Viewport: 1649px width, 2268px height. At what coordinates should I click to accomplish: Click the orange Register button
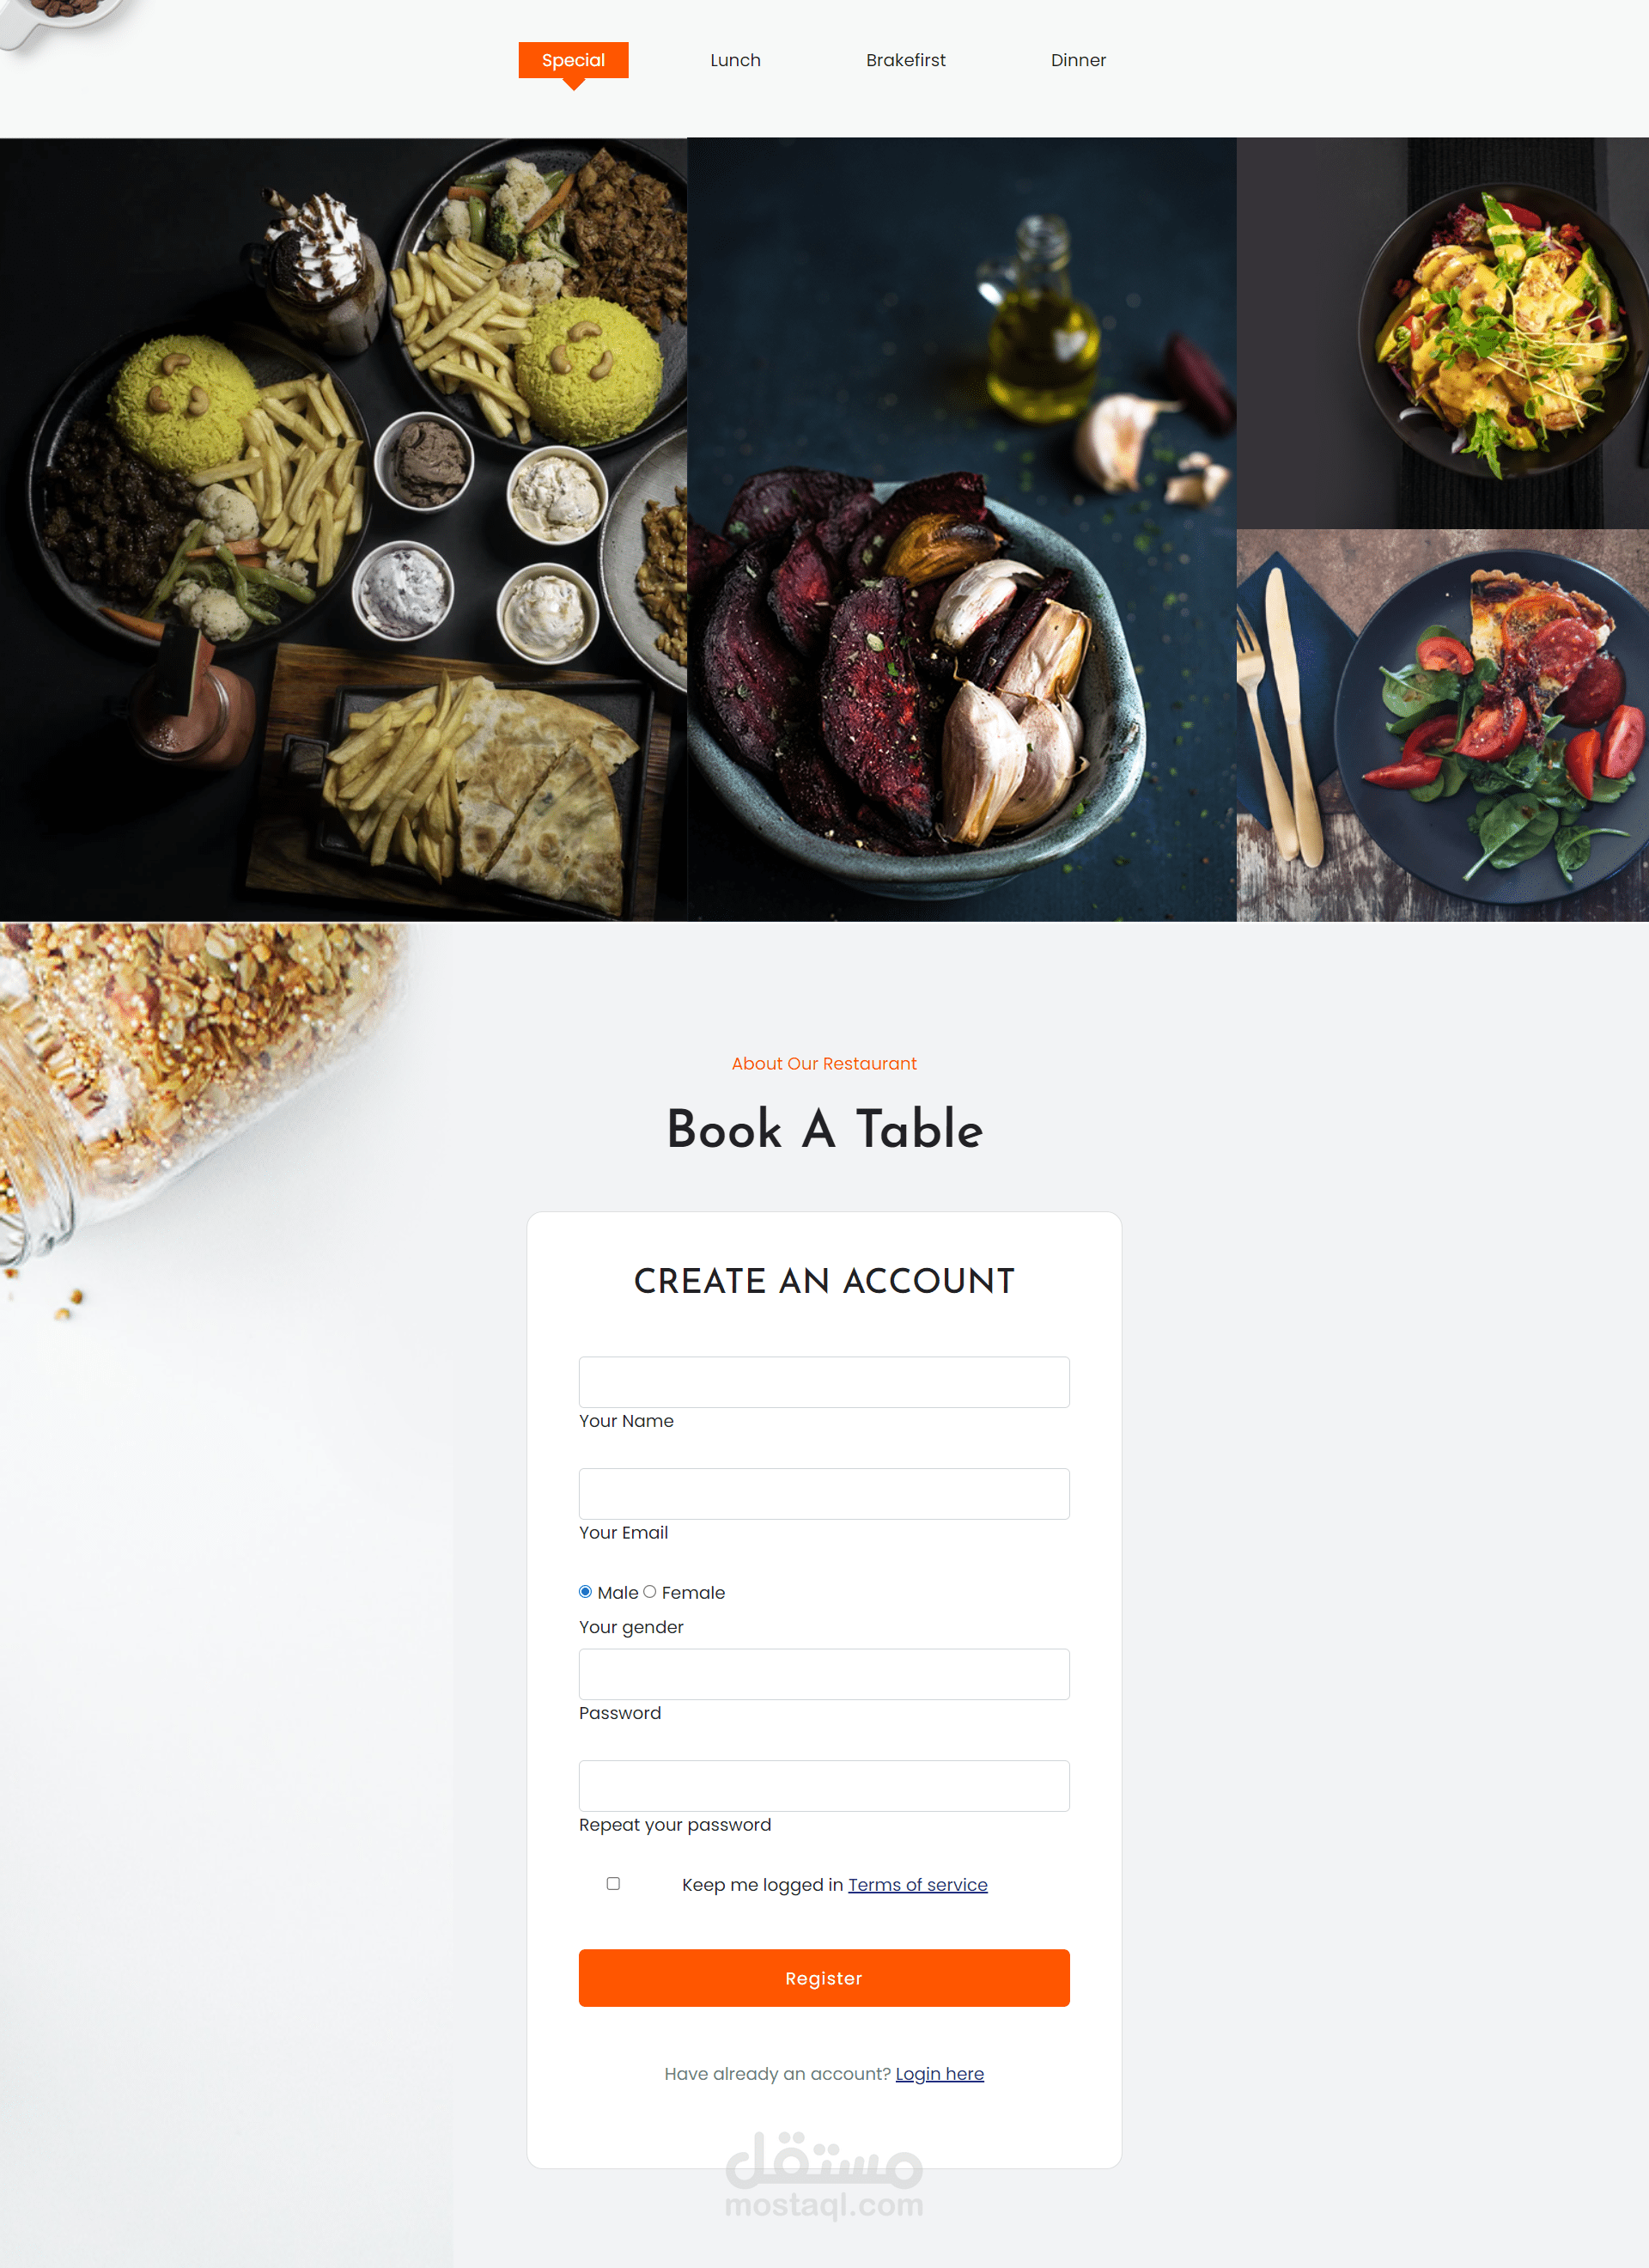click(824, 1977)
